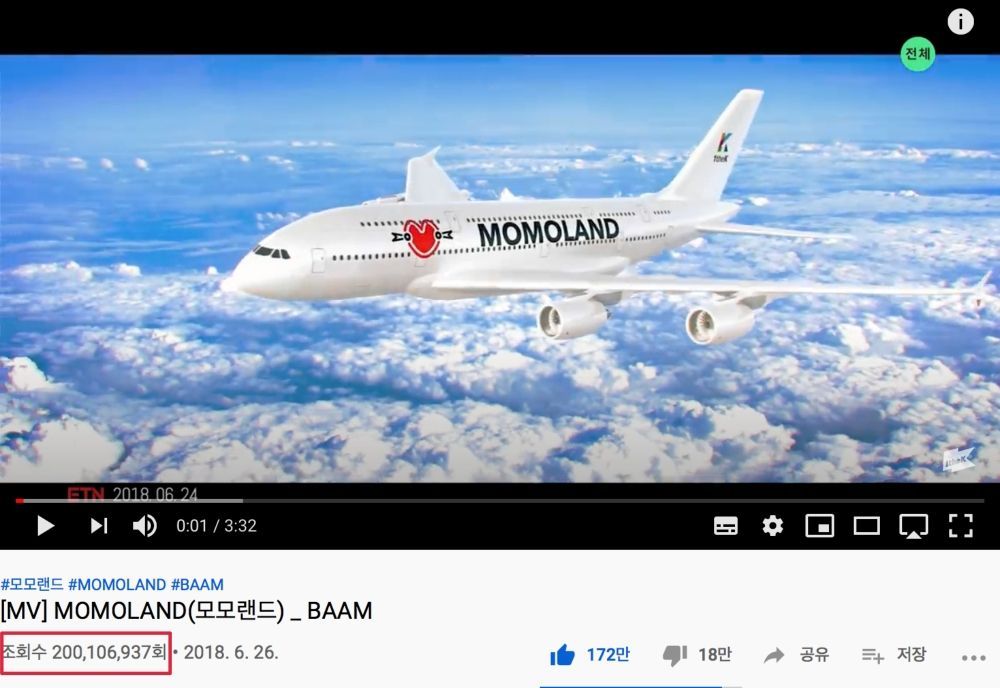The height and width of the screenshot is (688, 1000).
Task: Open the #BAAM hashtag link
Action: tap(197, 584)
